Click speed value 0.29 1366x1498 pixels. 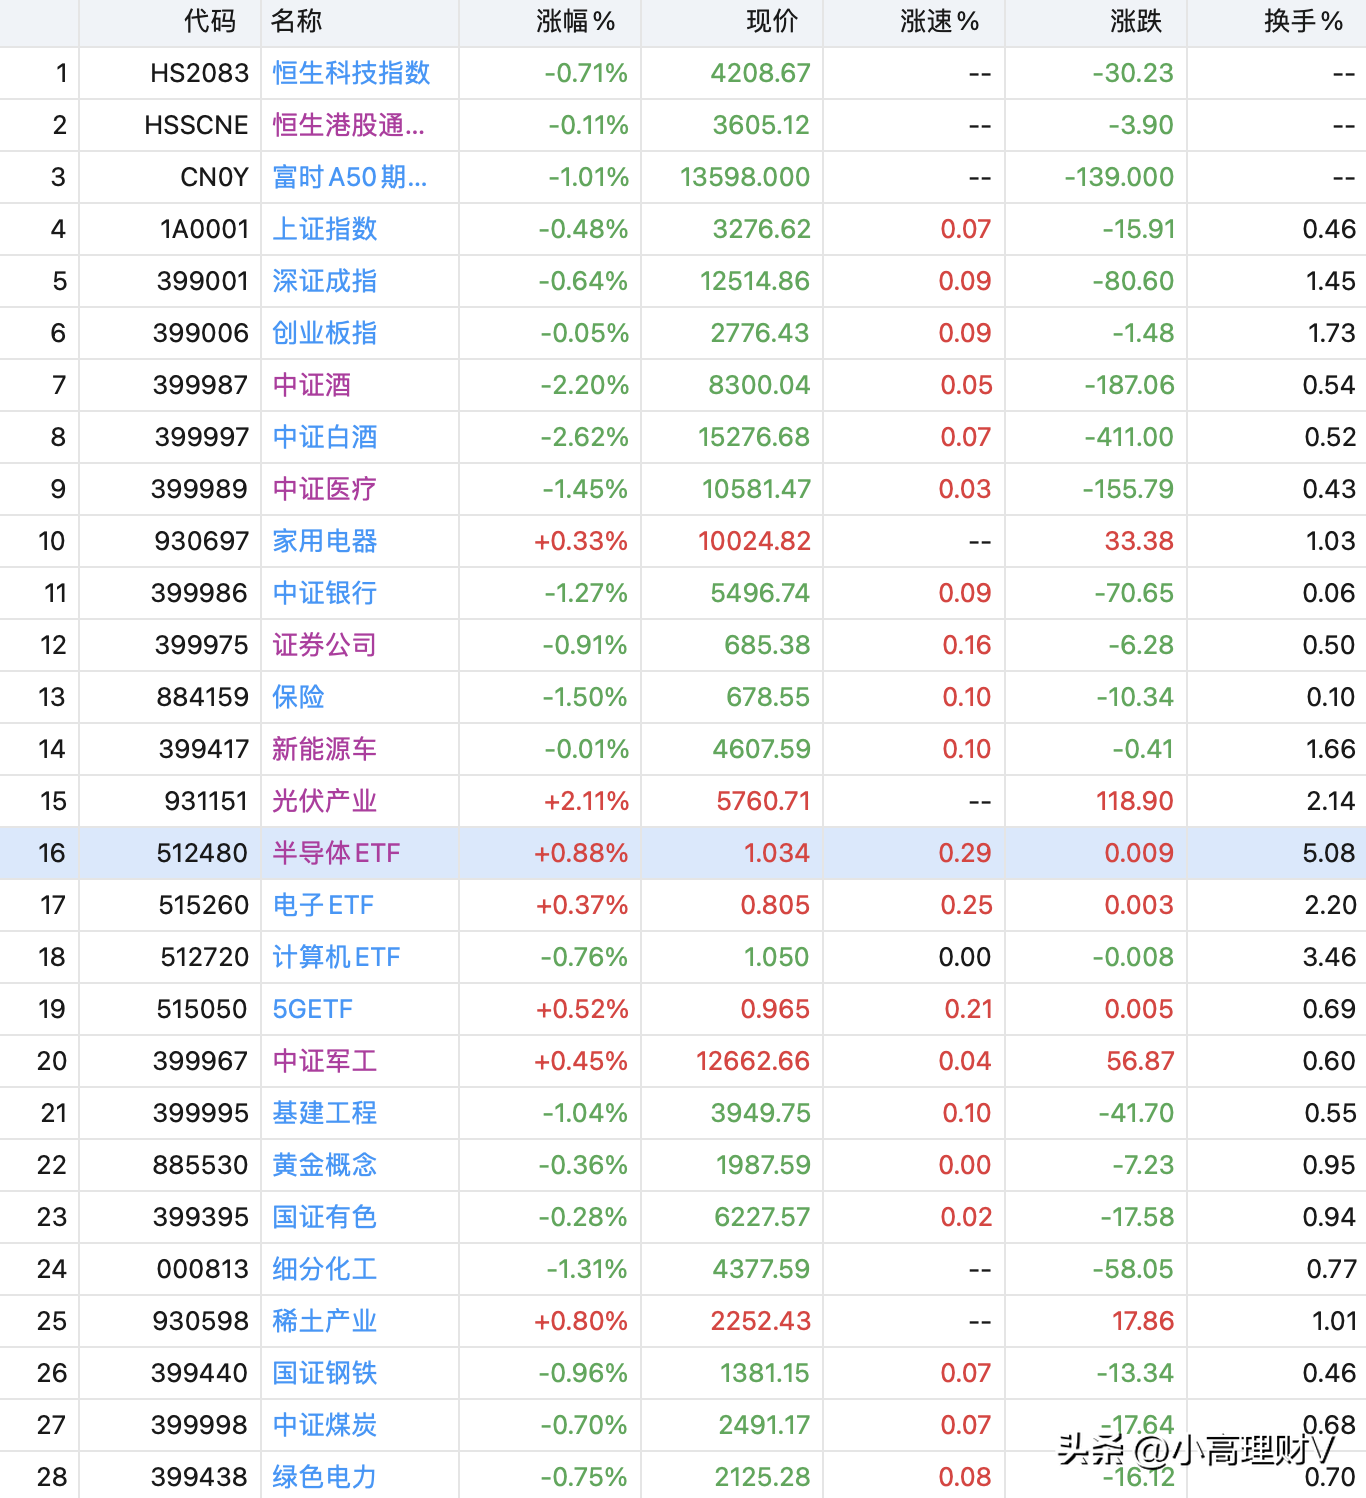click(965, 853)
